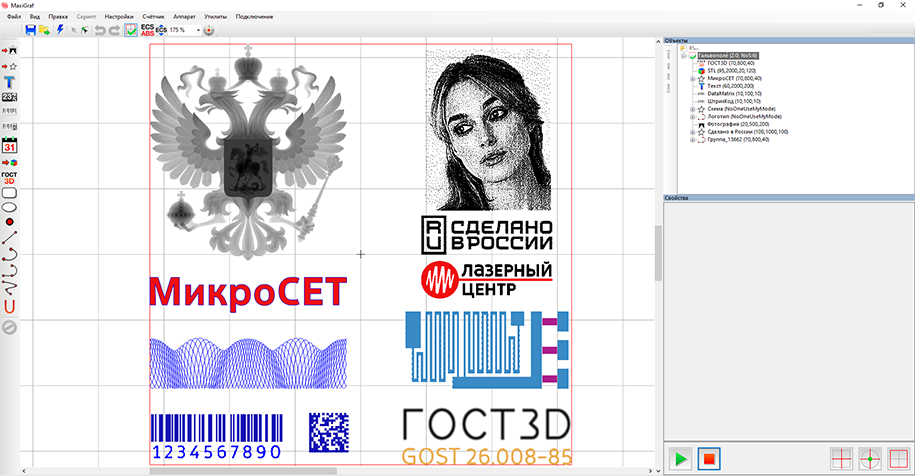Select Фотография (20,500,200) tree item

738,124
